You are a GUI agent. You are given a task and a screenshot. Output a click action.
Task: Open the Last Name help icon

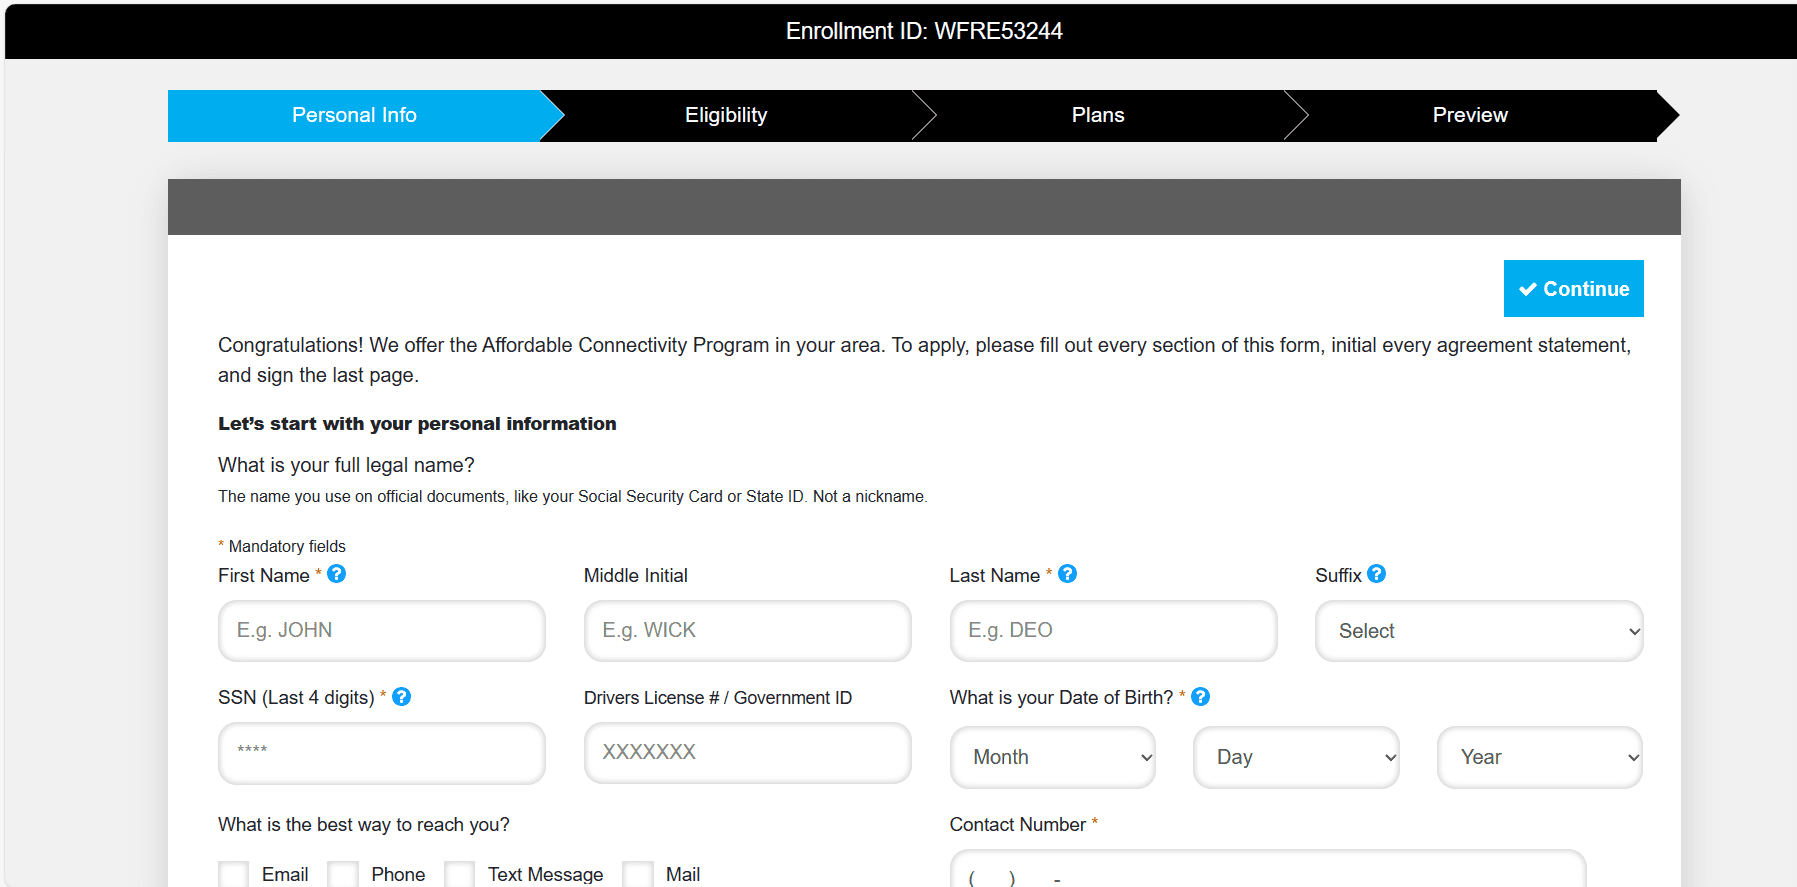(1067, 574)
